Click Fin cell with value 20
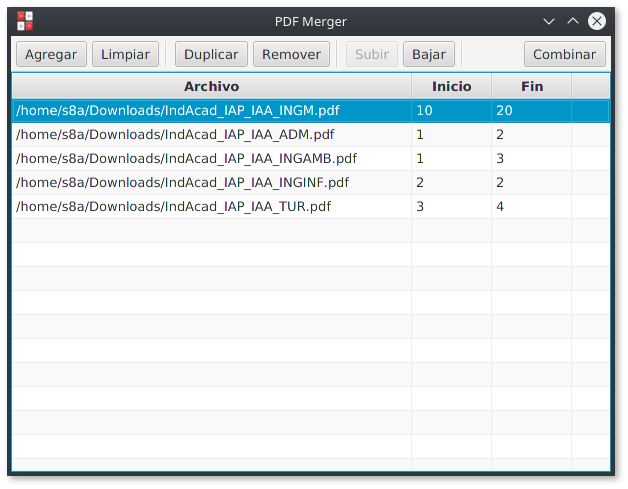 (530, 111)
